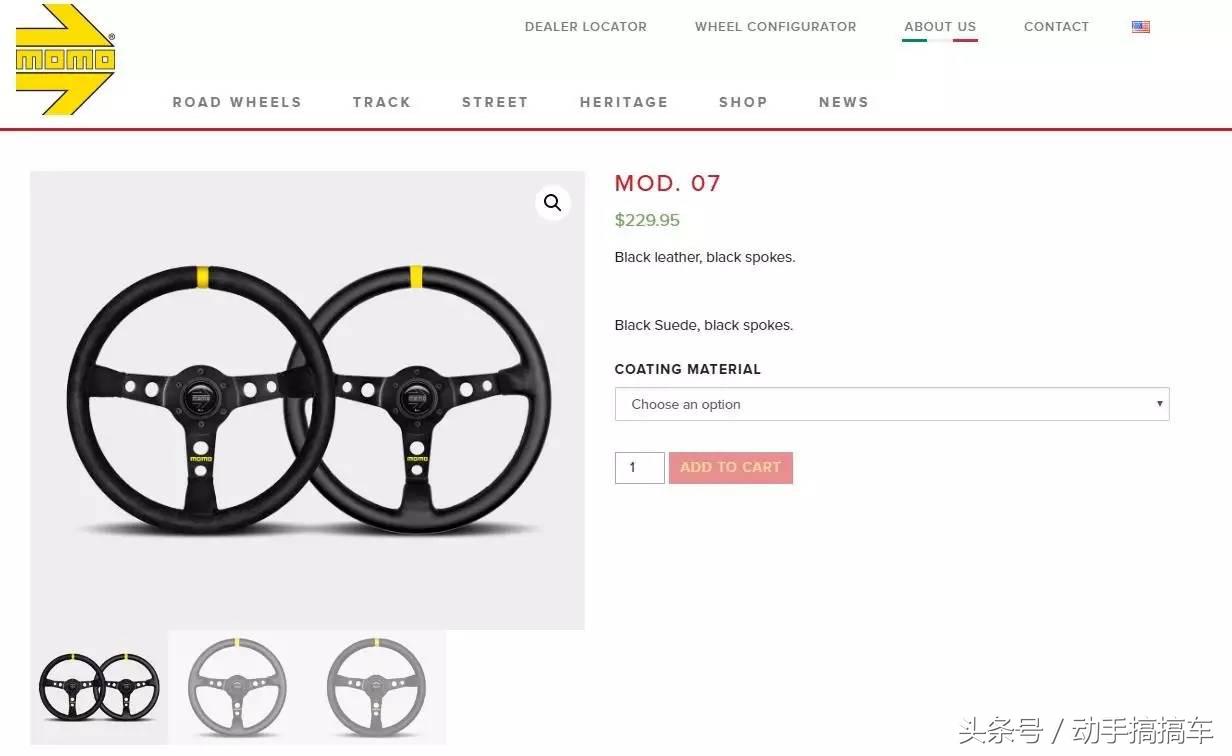The width and height of the screenshot is (1232, 756).
Task: Click the quantity input field
Action: [x=640, y=468]
